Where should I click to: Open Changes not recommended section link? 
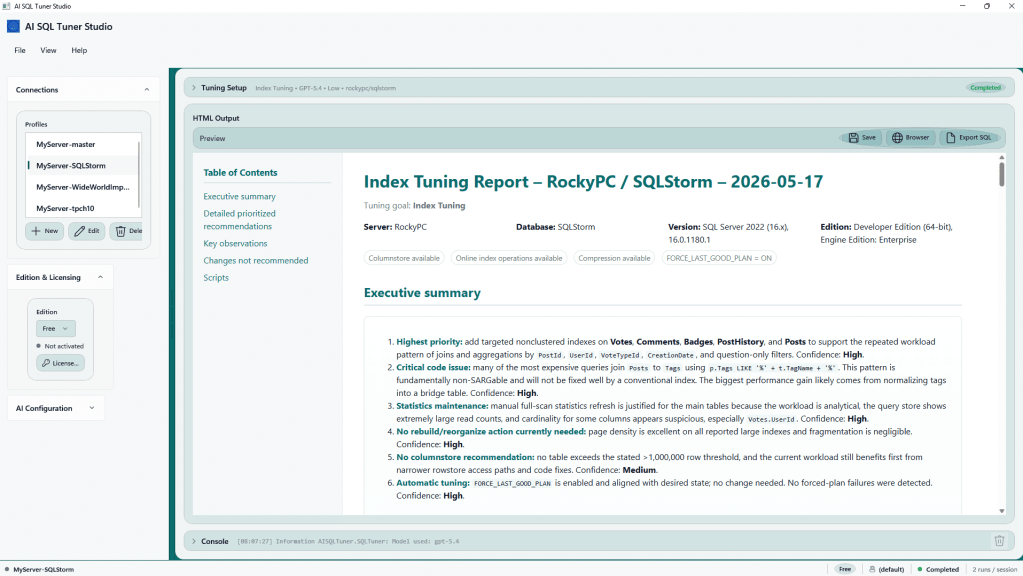coord(256,260)
